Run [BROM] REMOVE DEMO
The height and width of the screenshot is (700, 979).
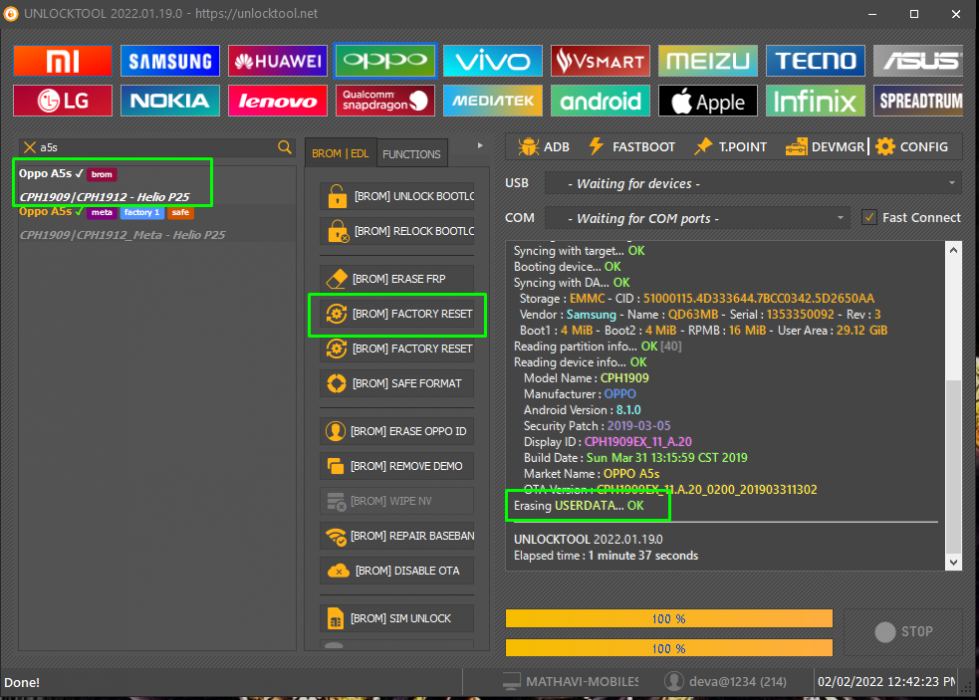[397, 466]
